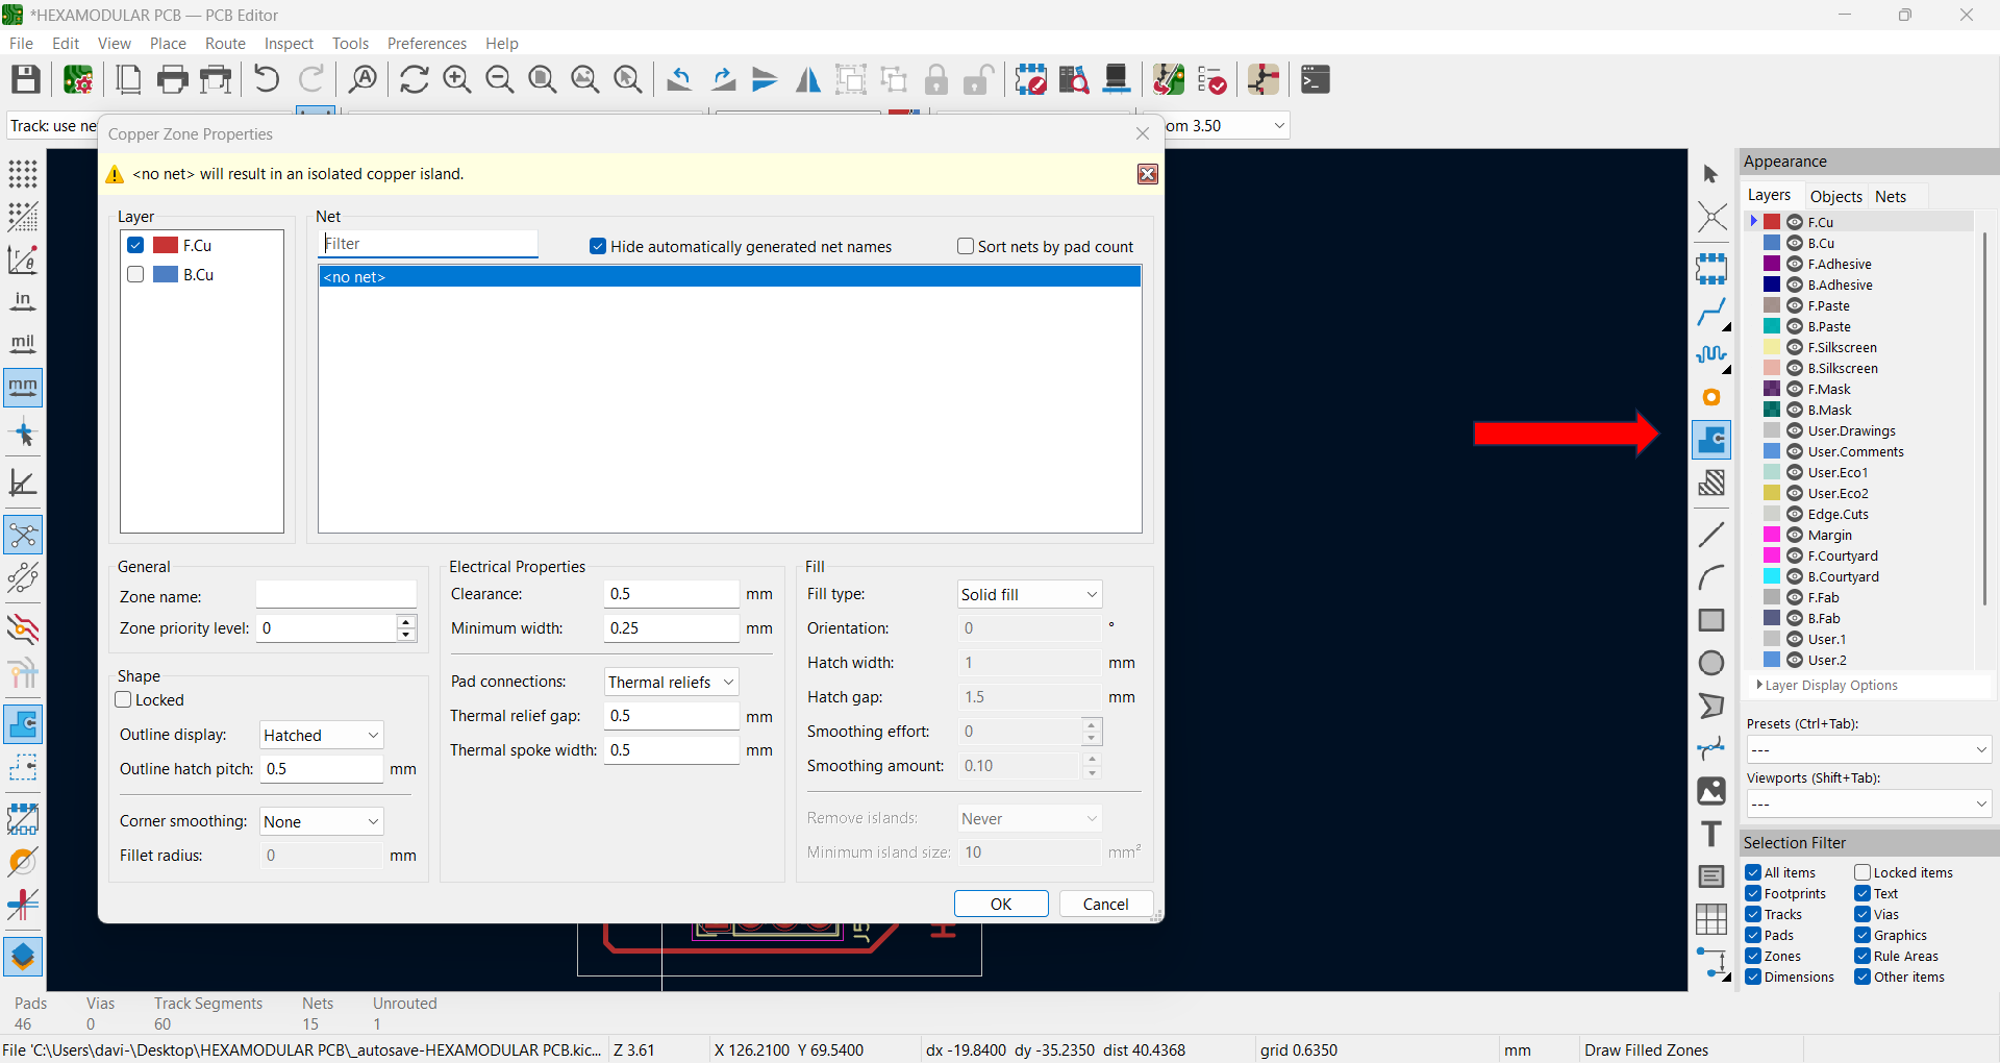
Task: Click the Zoom out icon
Action: (500, 79)
